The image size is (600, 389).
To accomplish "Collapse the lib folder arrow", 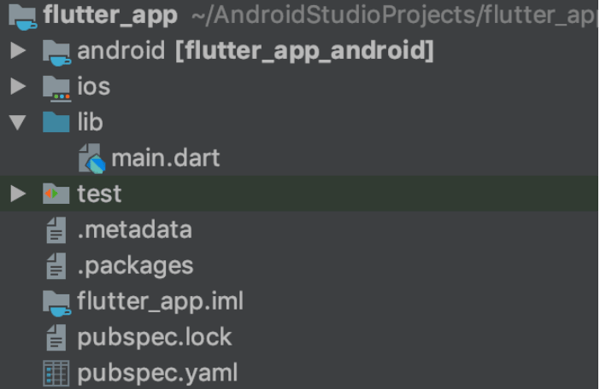I will [18, 122].
